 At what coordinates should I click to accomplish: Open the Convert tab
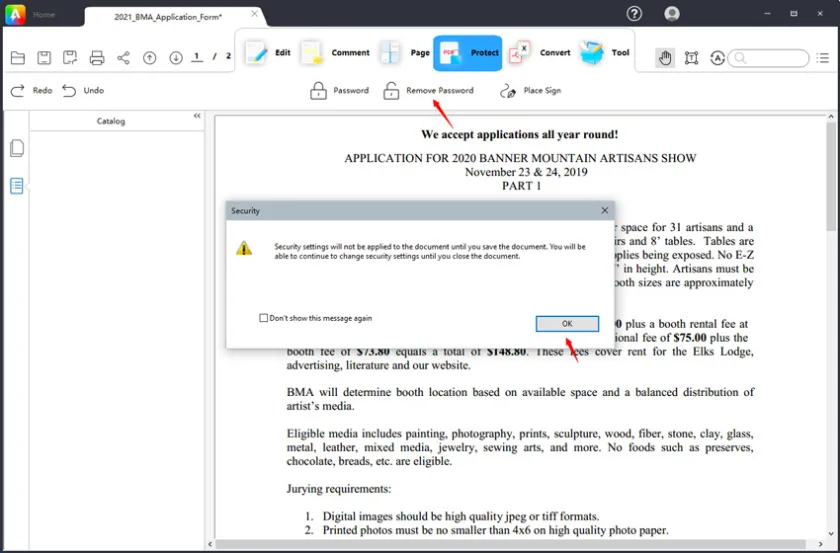click(538, 53)
